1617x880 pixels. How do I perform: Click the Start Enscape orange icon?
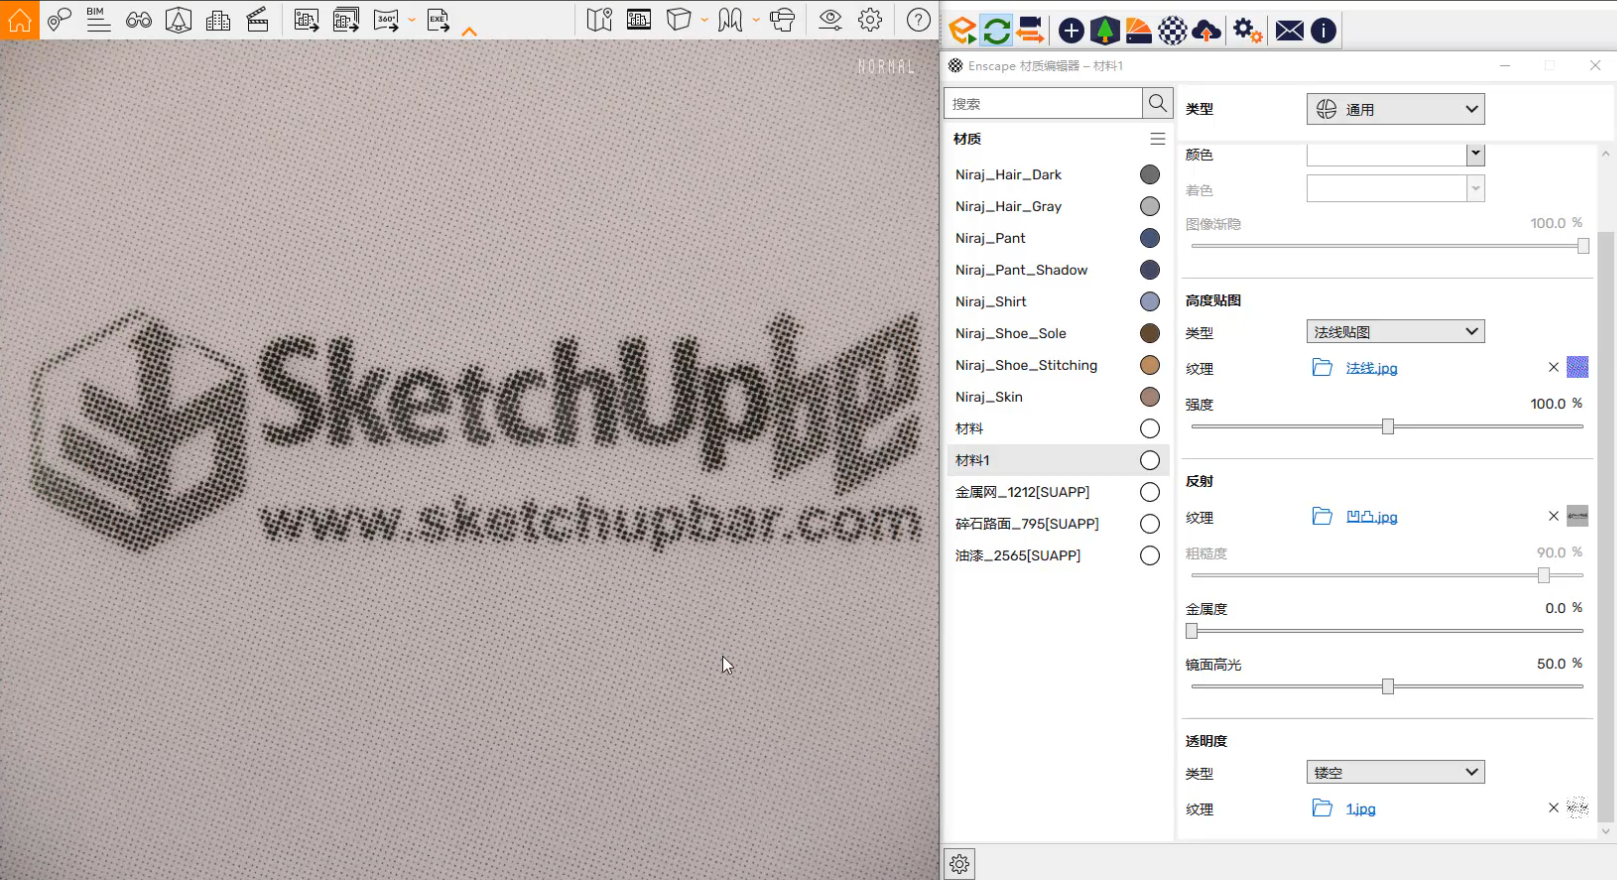click(x=962, y=31)
